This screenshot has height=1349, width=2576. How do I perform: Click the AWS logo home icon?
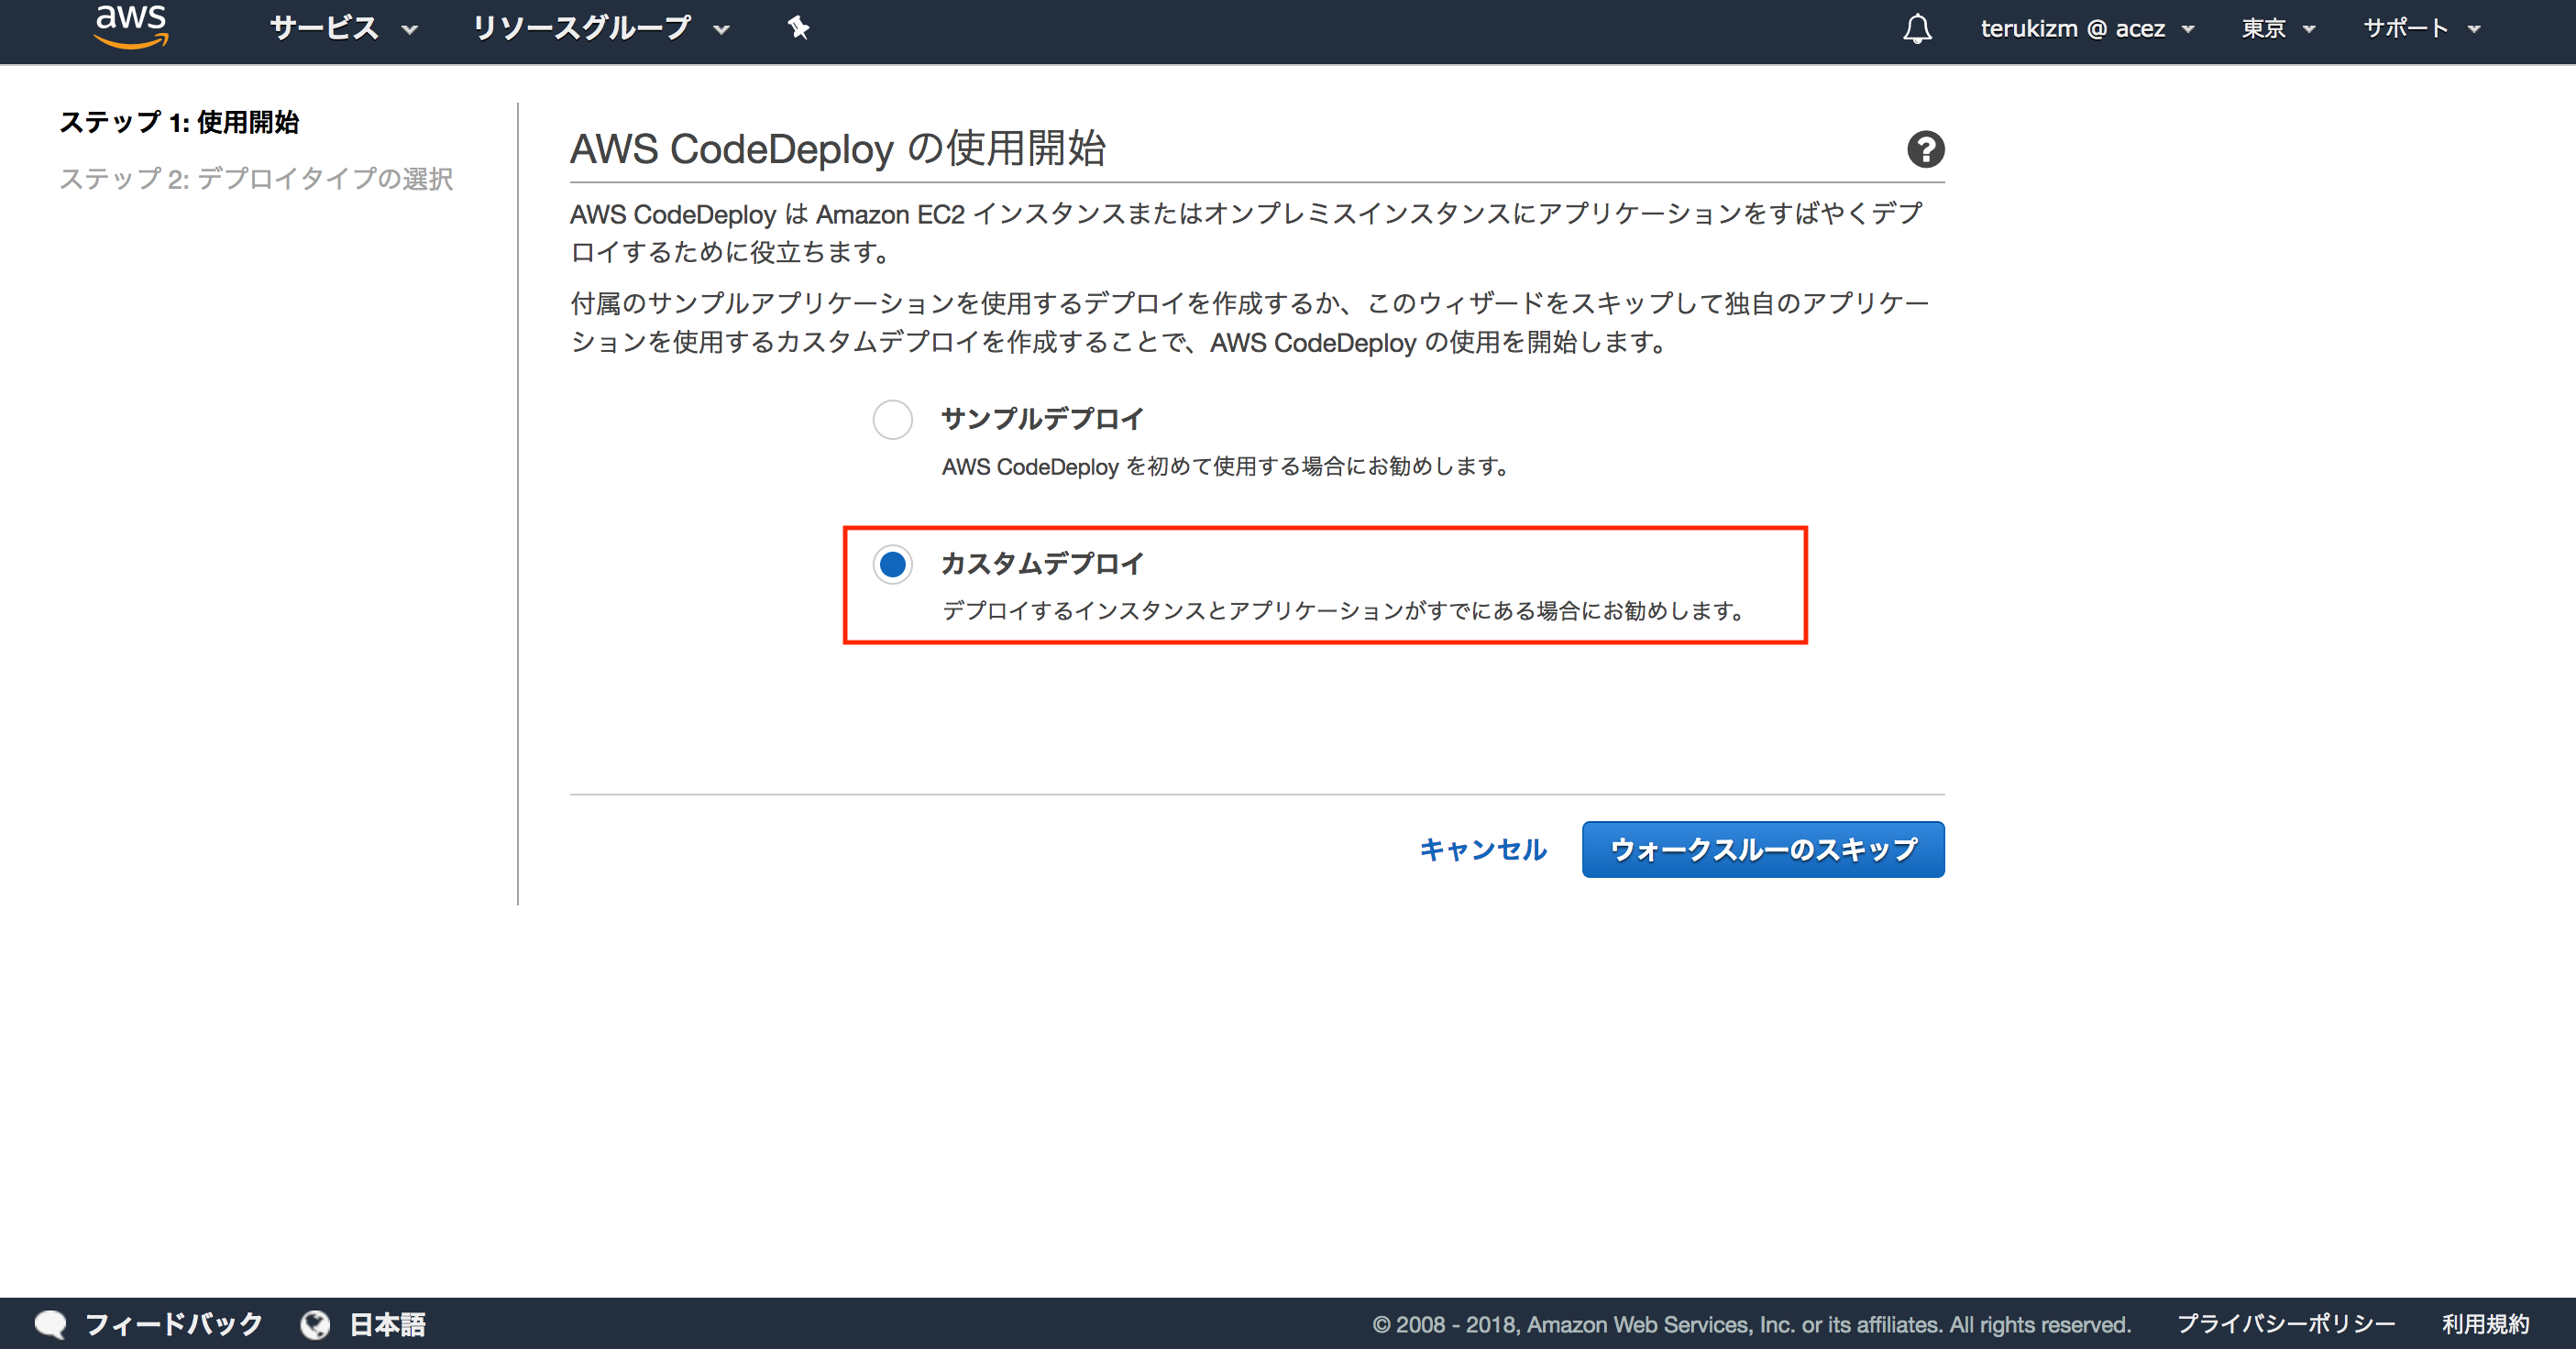(131, 26)
